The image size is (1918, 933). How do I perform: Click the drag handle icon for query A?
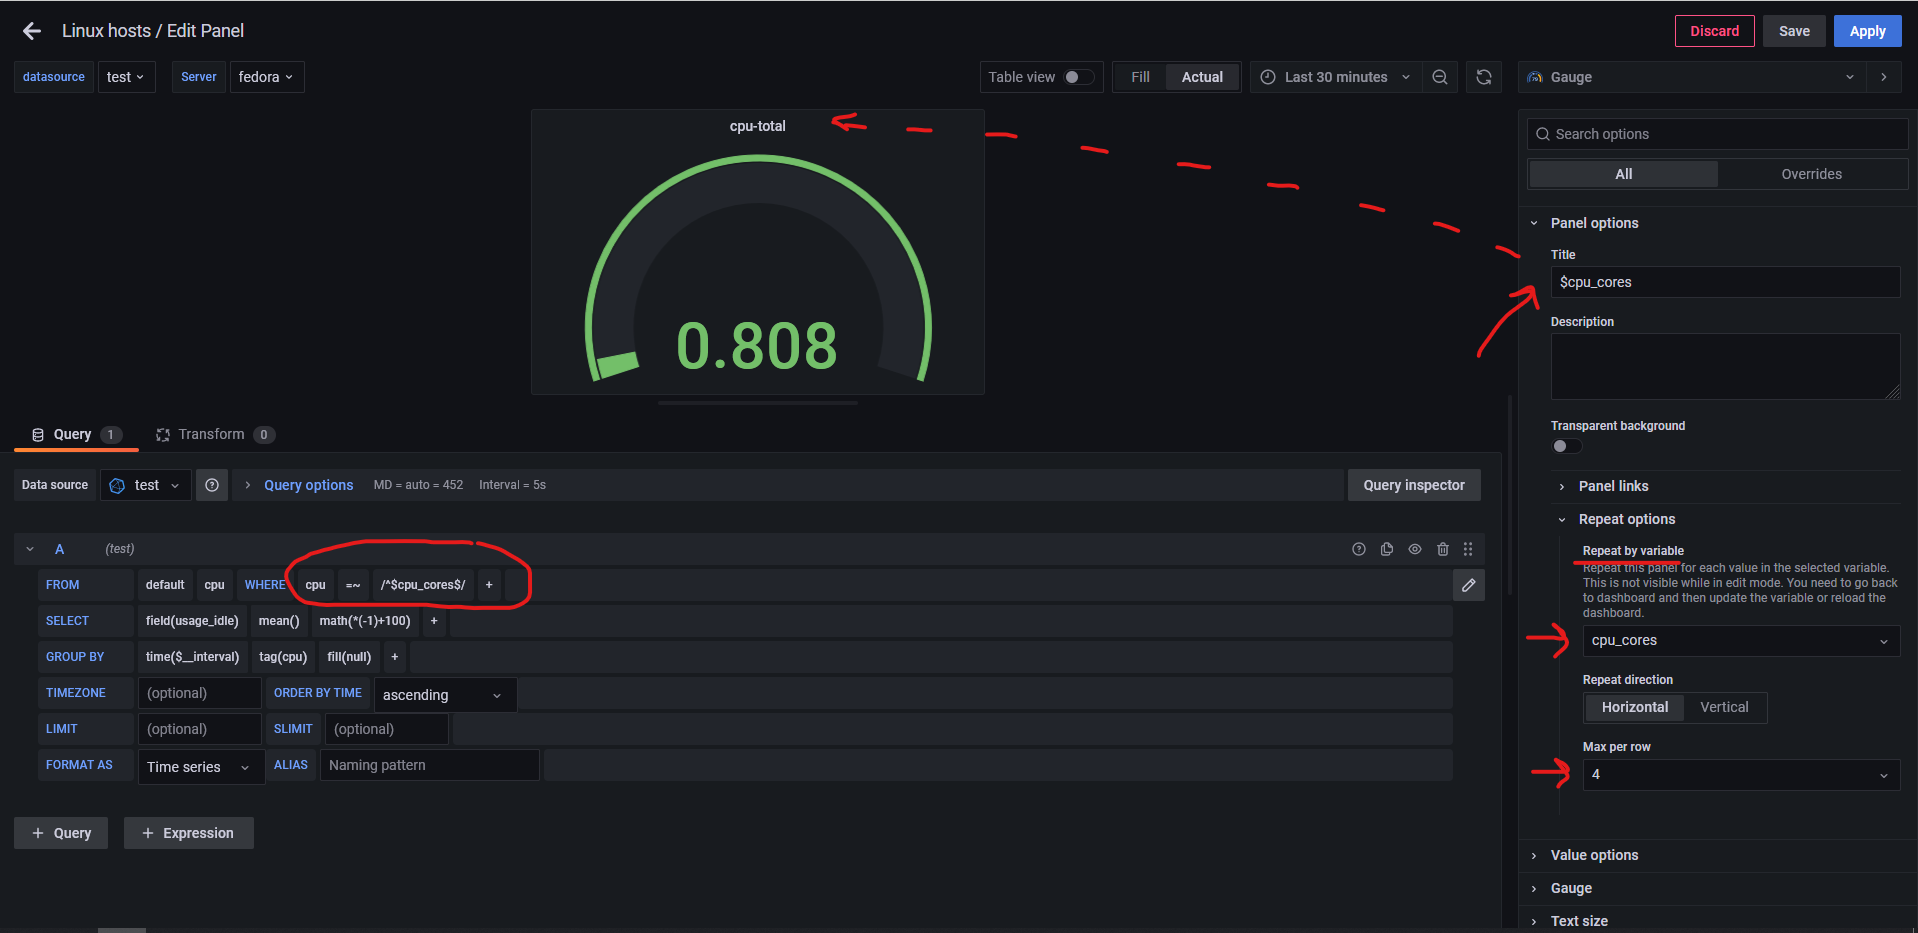1468,549
